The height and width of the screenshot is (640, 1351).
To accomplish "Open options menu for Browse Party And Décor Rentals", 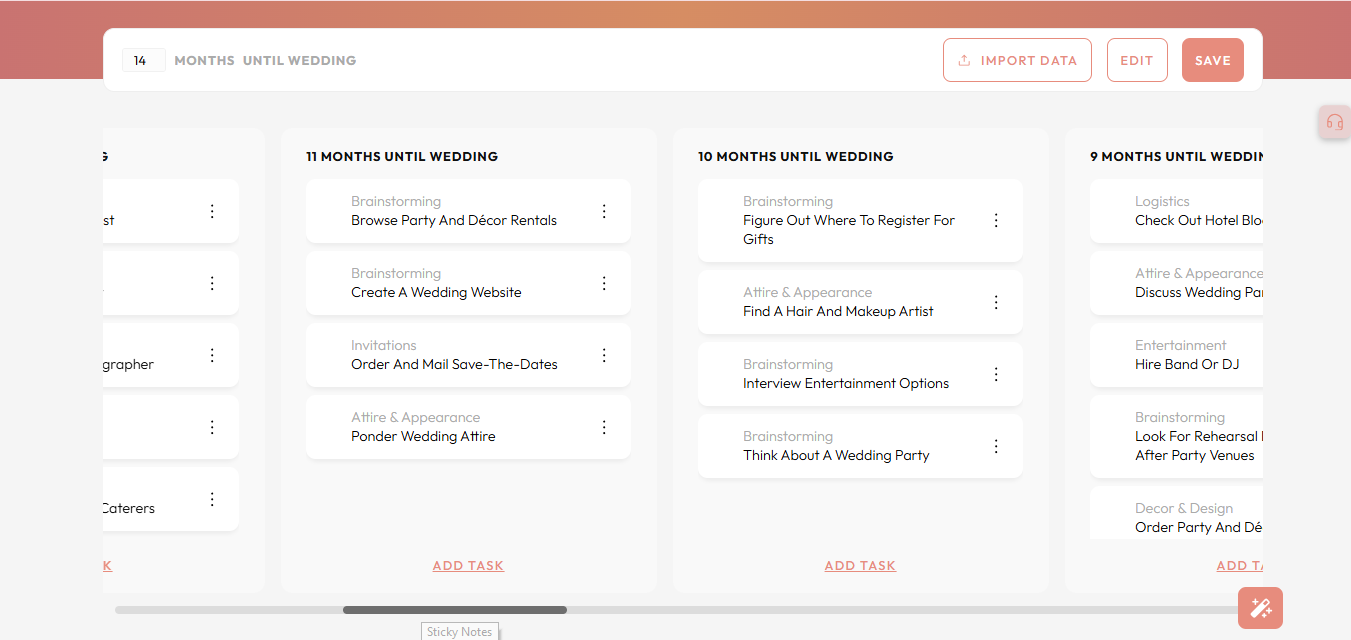I will click(604, 211).
